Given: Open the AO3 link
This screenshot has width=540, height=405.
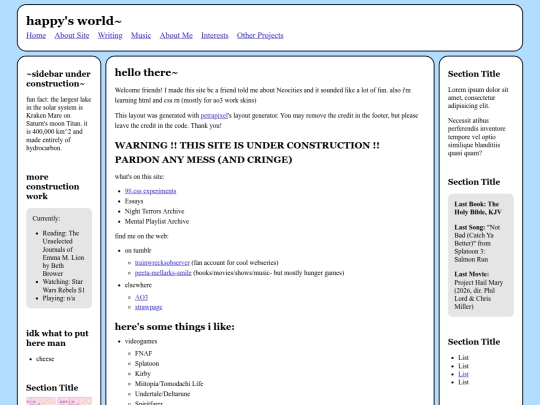Looking at the screenshot, I should click(x=142, y=297).
